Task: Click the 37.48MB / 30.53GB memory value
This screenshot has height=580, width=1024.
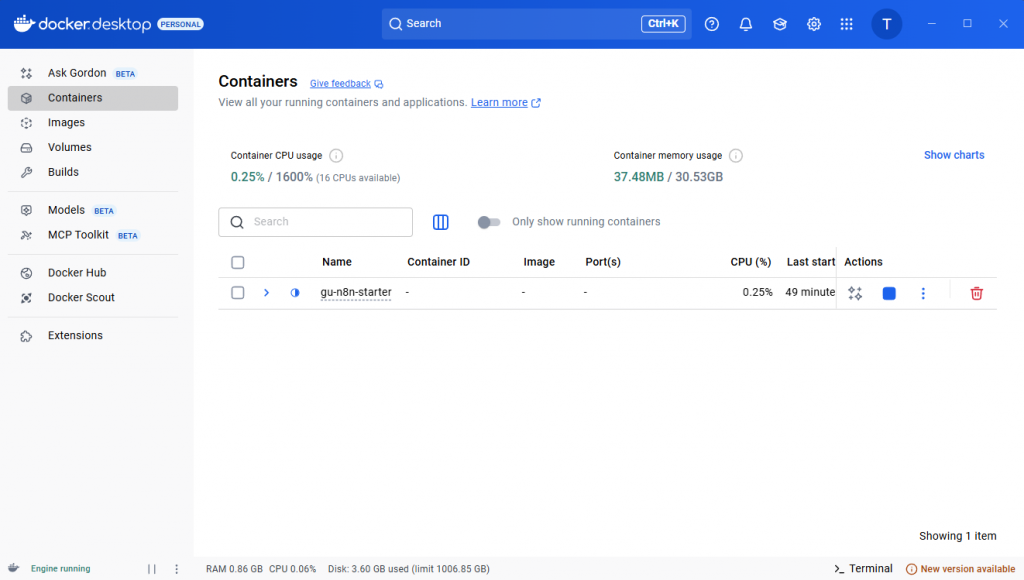Action: click(668, 177)
